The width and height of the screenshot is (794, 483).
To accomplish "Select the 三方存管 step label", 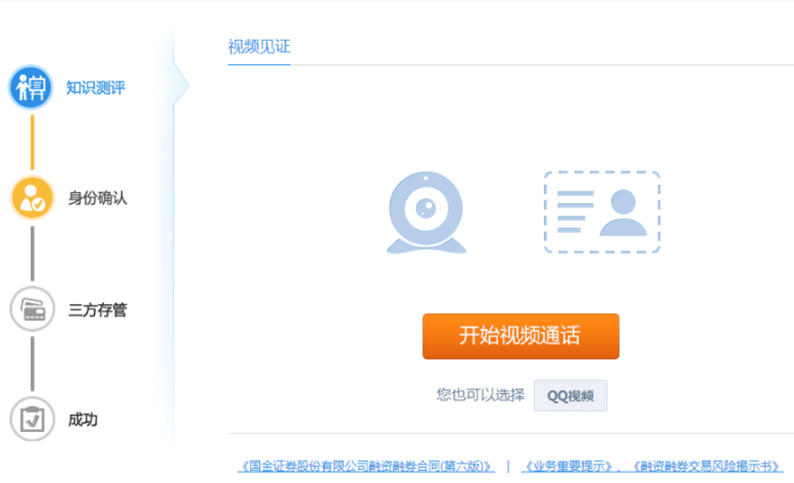I will 97,310.
